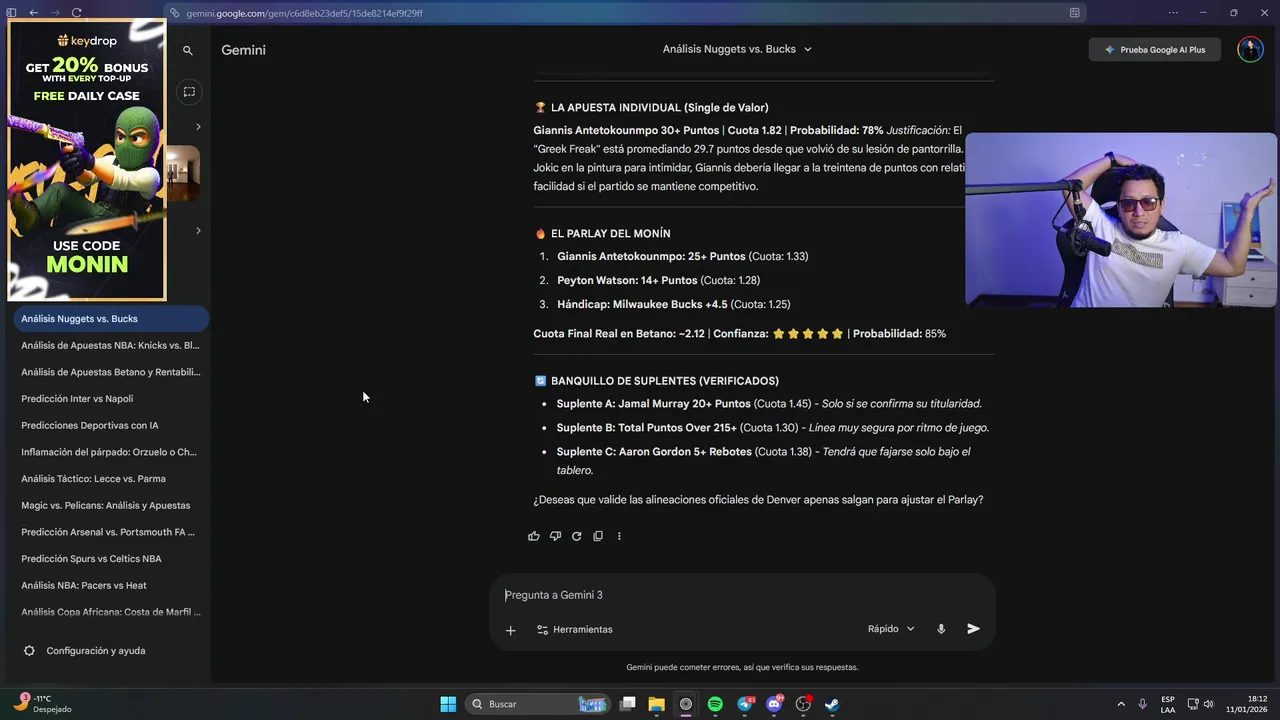Screen dimensions: 1280x720
Task: Open the Windows Start menu
Action: pyautogui.click(x=448, y=704)
